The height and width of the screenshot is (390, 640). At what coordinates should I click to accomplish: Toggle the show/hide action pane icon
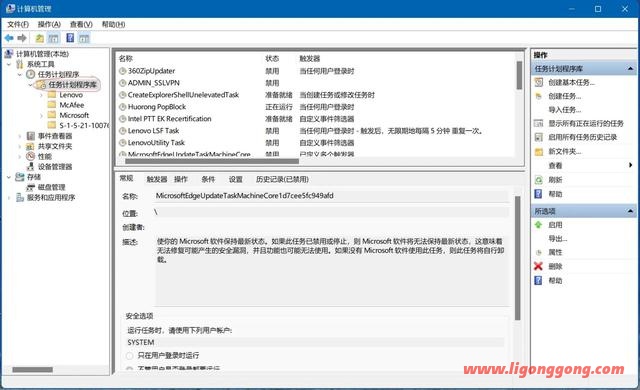click(84, 38)
